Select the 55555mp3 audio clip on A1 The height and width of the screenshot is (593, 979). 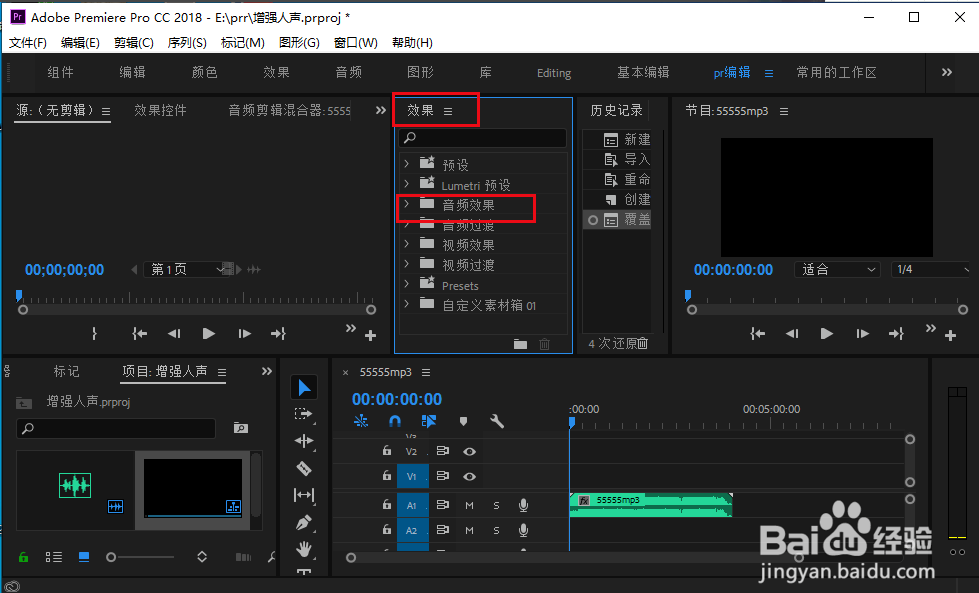coord(651,505)
